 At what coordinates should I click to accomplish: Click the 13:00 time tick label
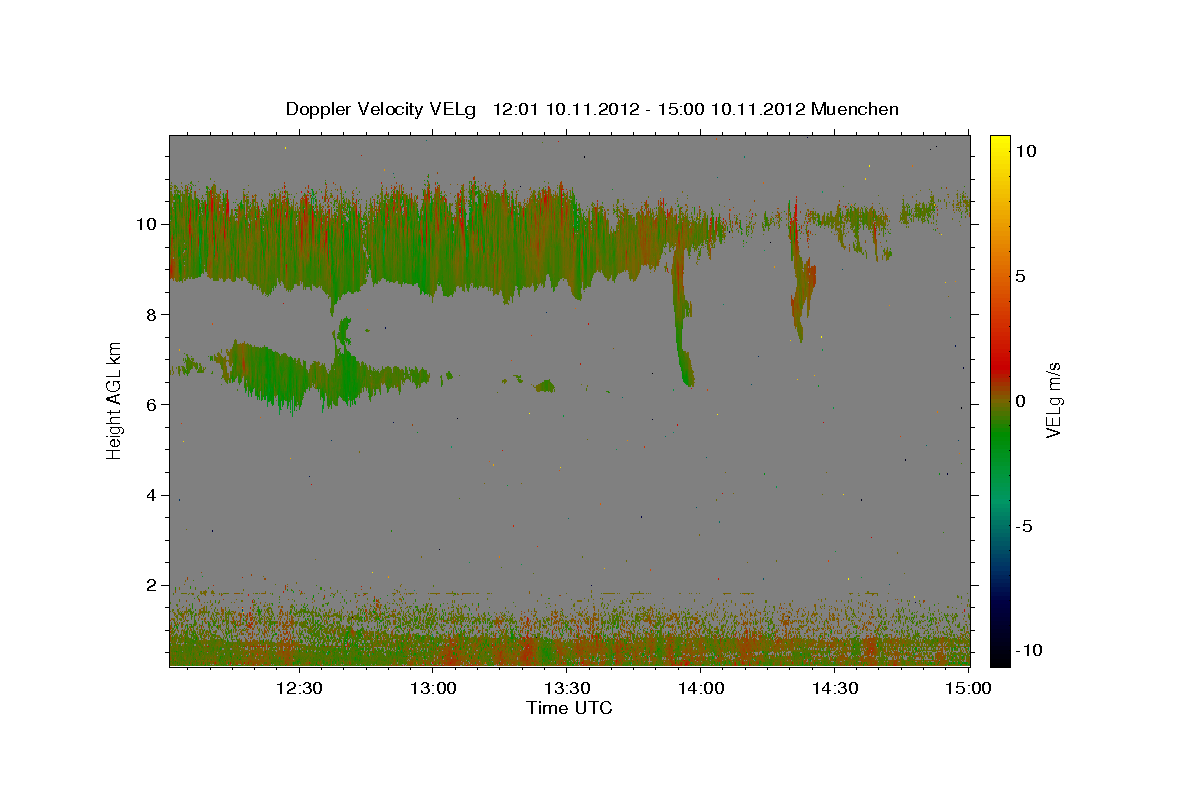(x=432, y=688)
